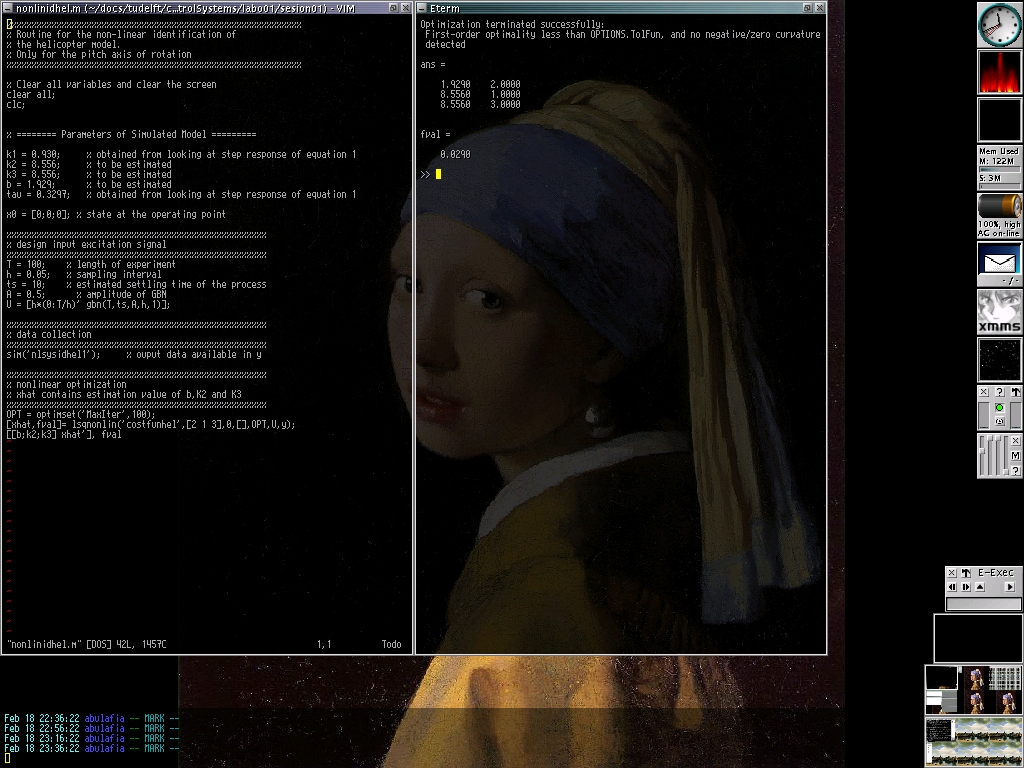Screen dimensions: 1024x768
Task: Click the VIM status text 'nonlinidhel.m [DOS] 42L, 1457C'
Action: 86,645
